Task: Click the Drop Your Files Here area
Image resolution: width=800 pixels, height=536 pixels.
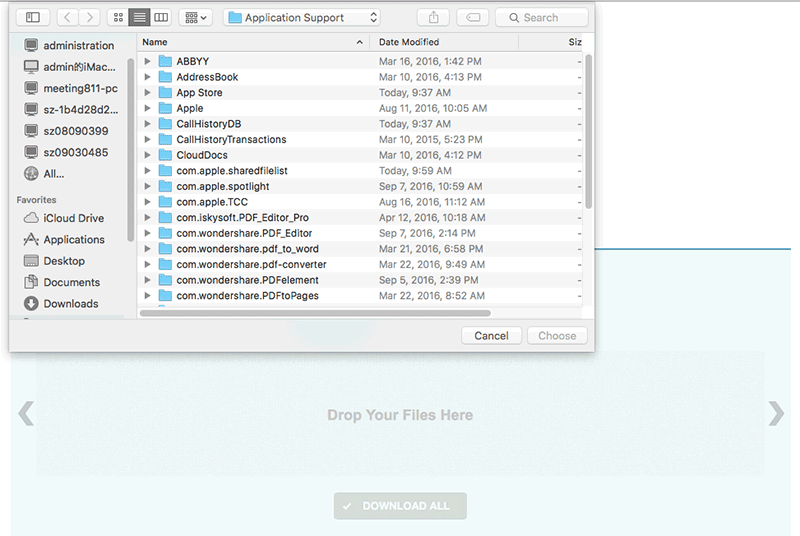Action: coord(400,414)
